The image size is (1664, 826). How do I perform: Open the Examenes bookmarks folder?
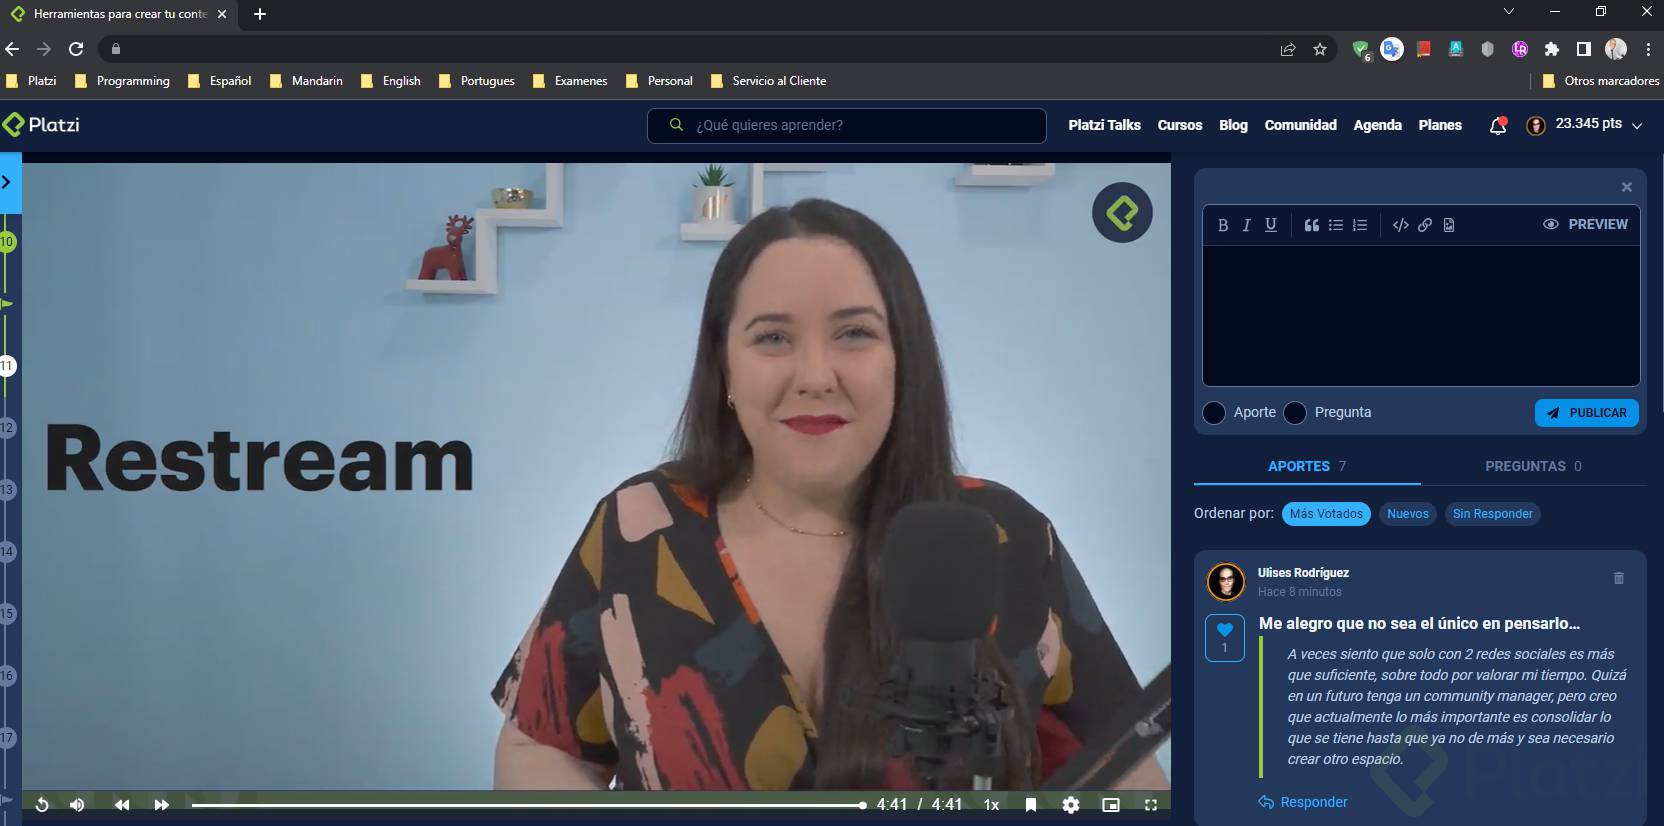570,81
